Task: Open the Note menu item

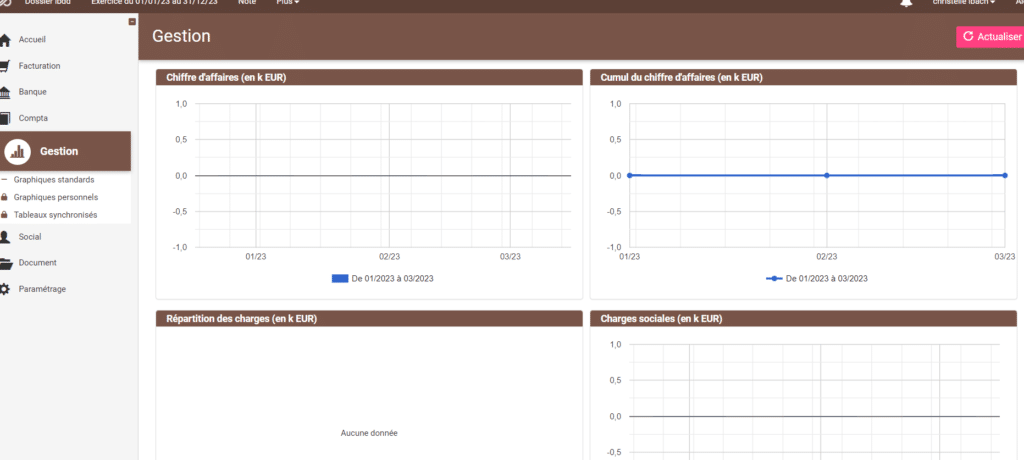Action: point(247,3)
